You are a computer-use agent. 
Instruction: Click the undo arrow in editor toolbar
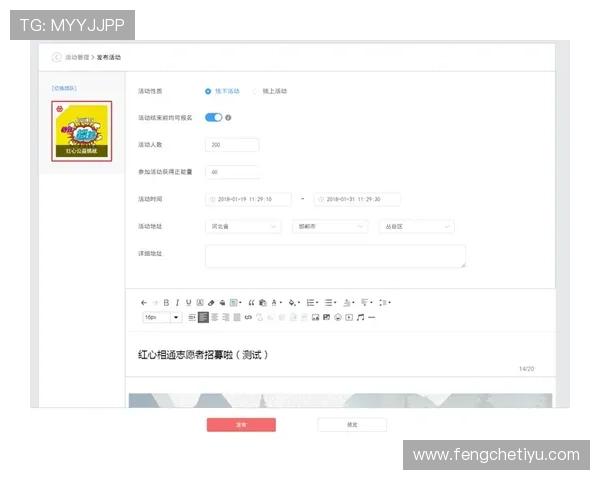click(143, 303)
